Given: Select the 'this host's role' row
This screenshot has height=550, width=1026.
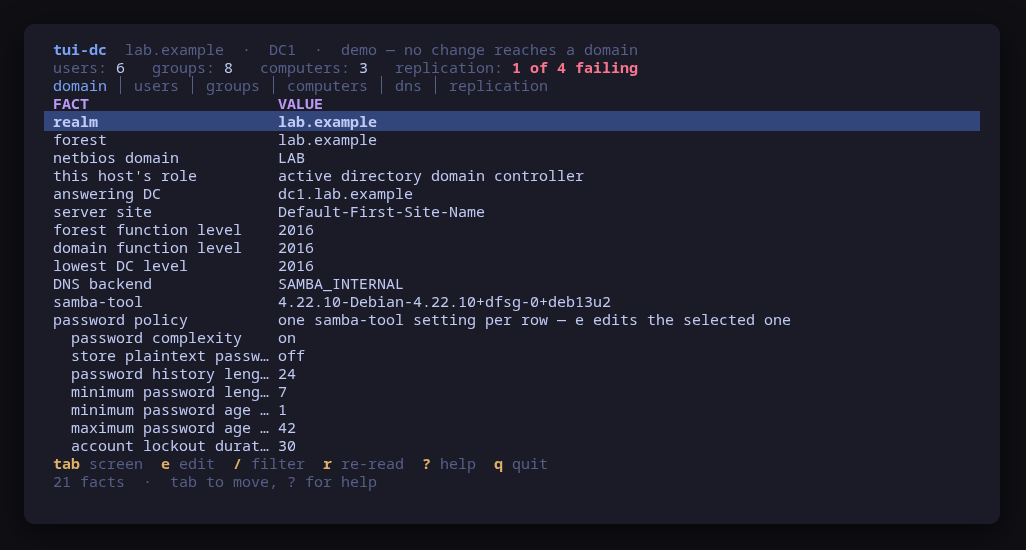Looking at the screenshot, I should 512,177.
